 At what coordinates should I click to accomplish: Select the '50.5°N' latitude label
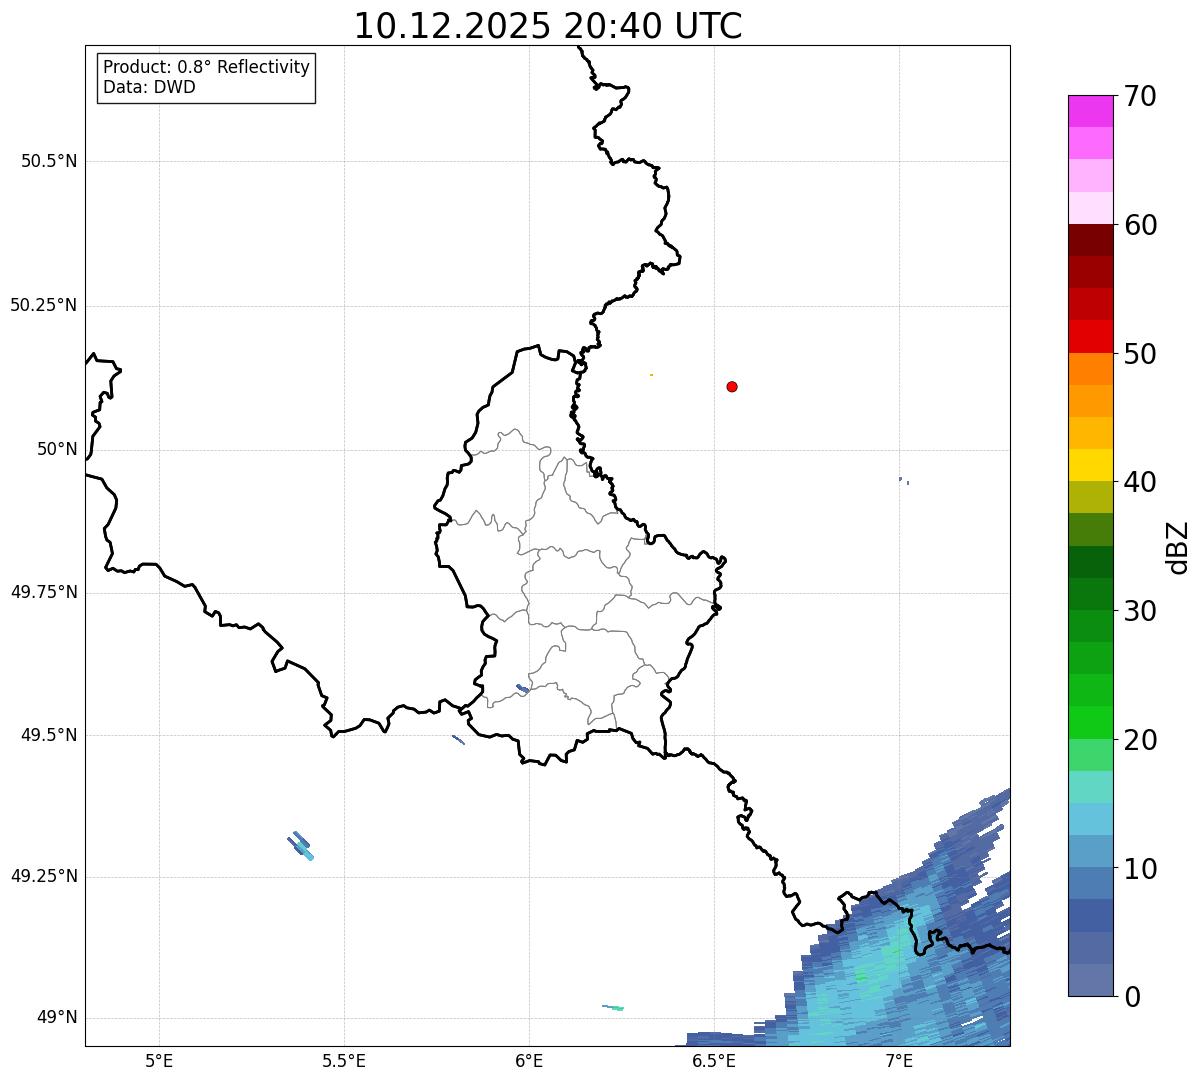(49, 161)
